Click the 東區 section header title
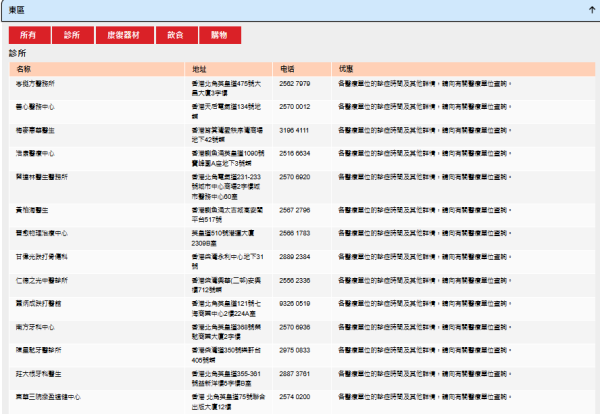This screenshot has width=600, height=414. (17, 9)
